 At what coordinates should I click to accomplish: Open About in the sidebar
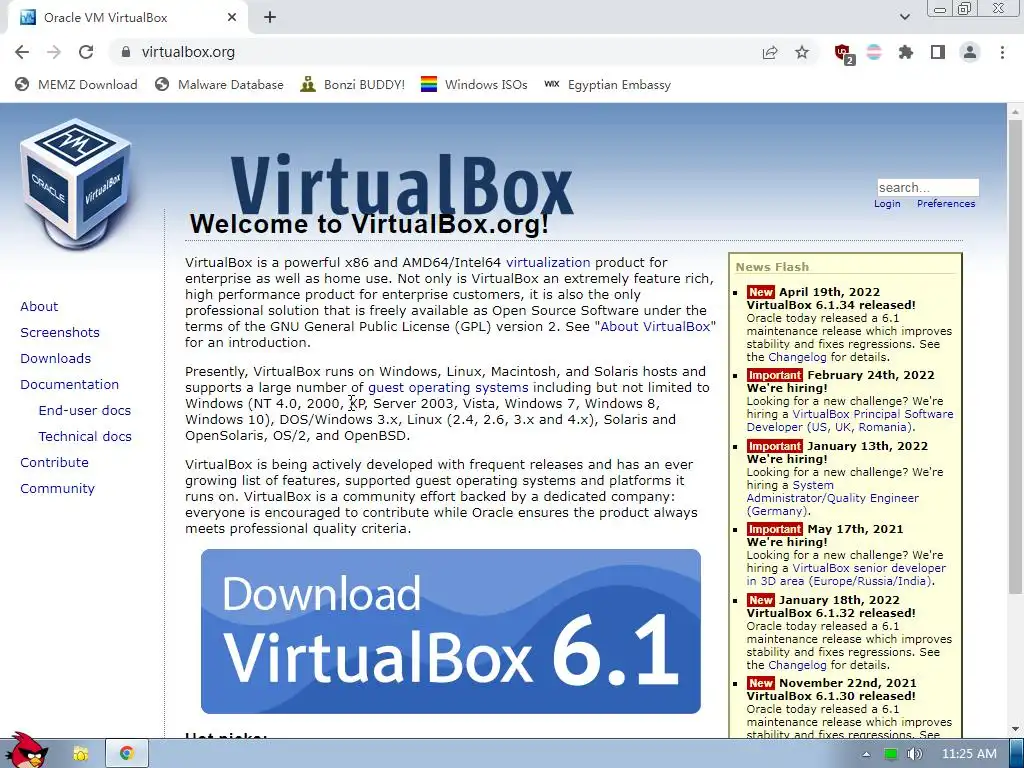[x=39, y=306]
